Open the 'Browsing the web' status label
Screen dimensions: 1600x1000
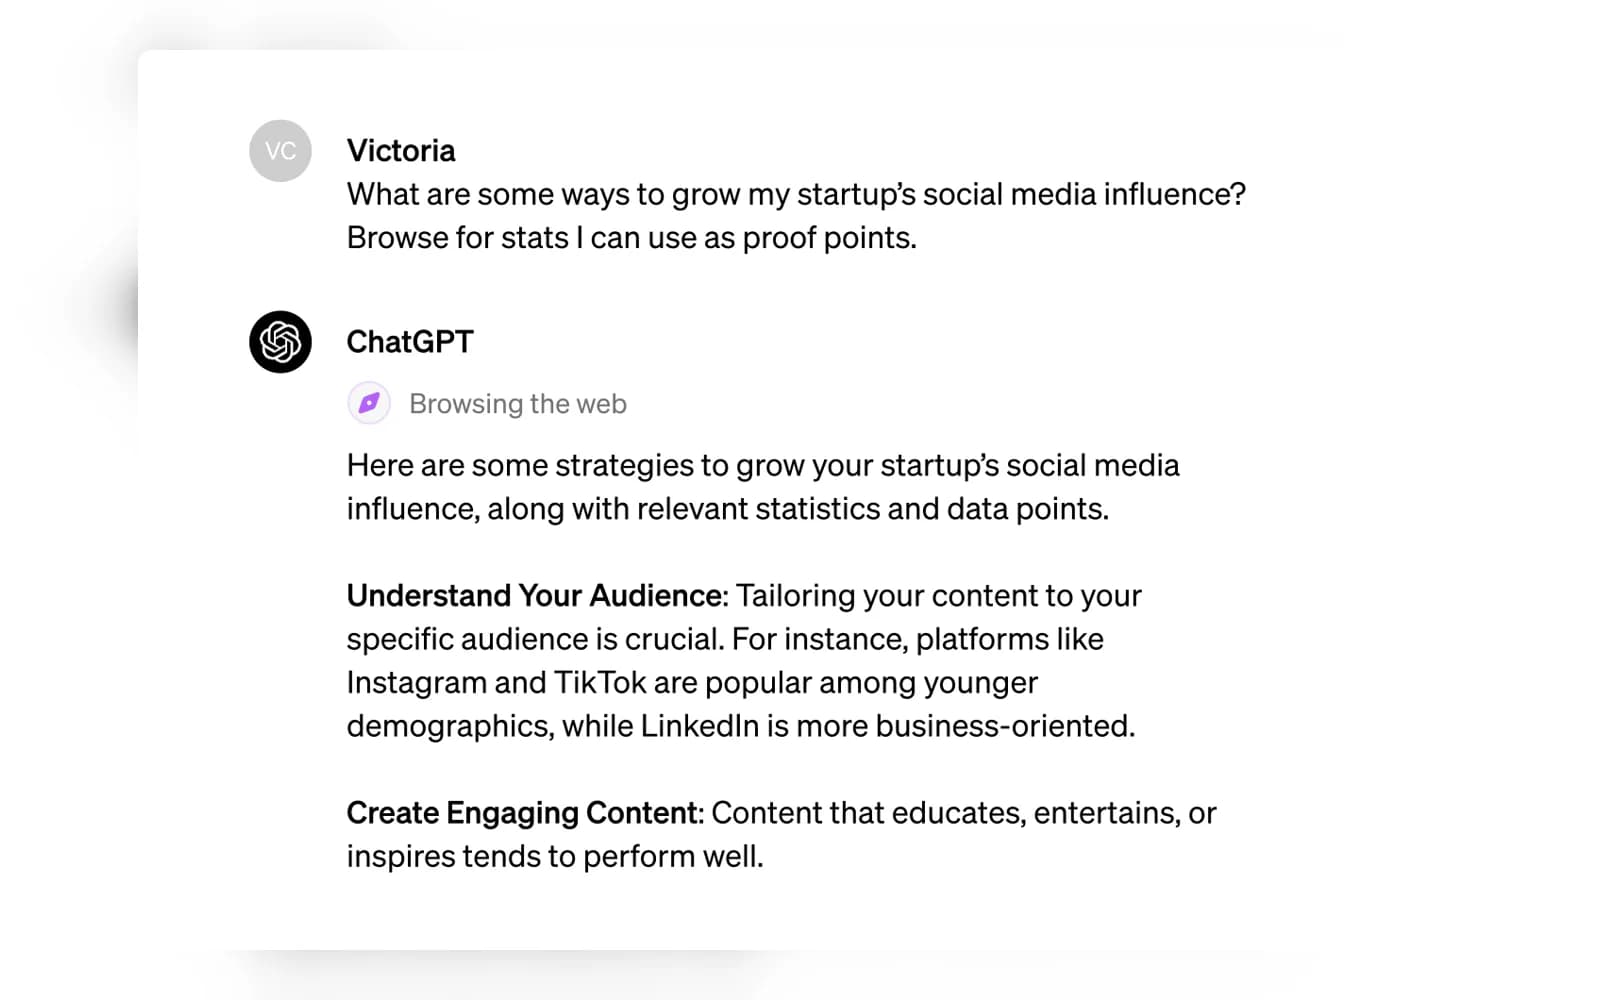pos(518,404)
